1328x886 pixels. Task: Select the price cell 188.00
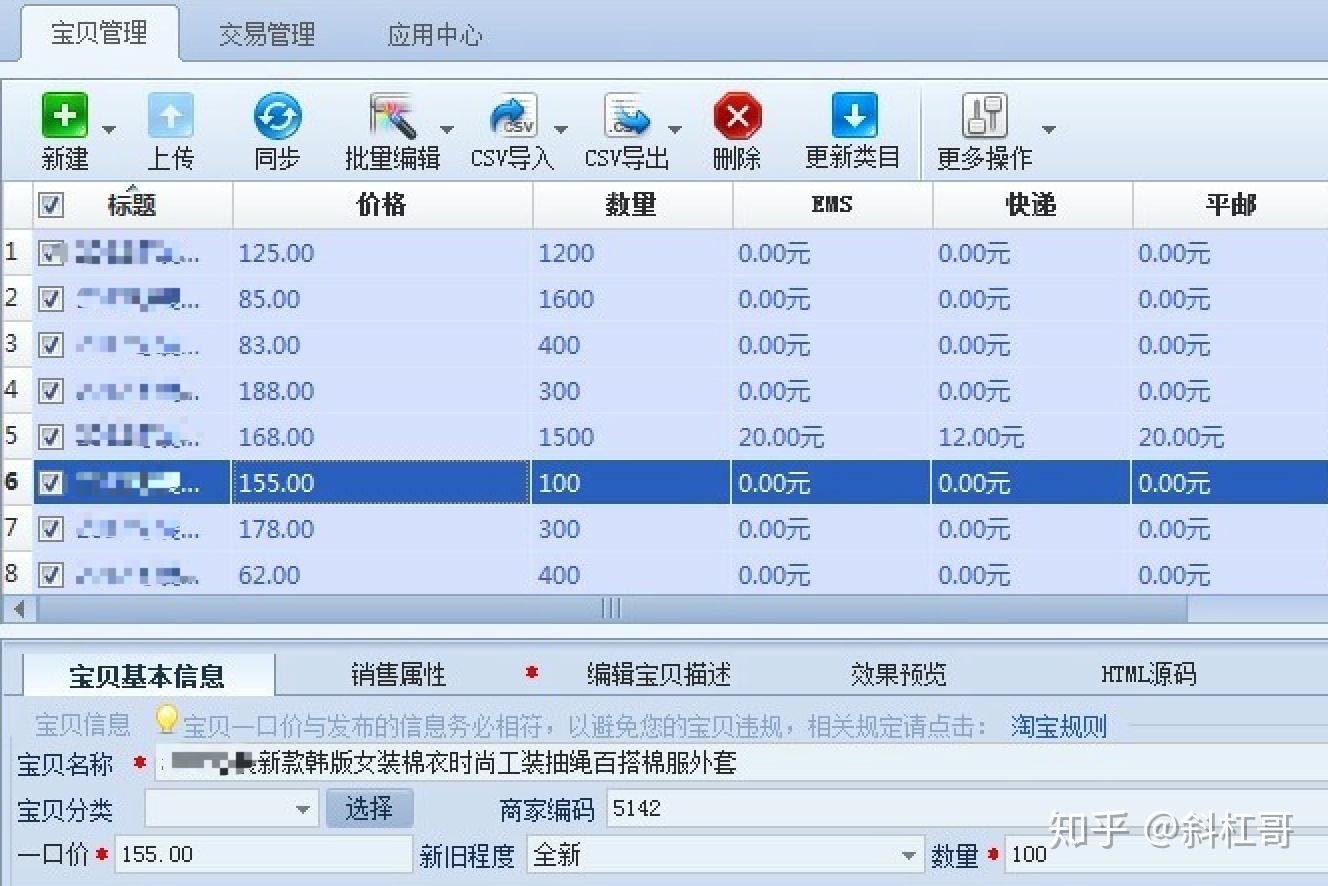(382, 391)
